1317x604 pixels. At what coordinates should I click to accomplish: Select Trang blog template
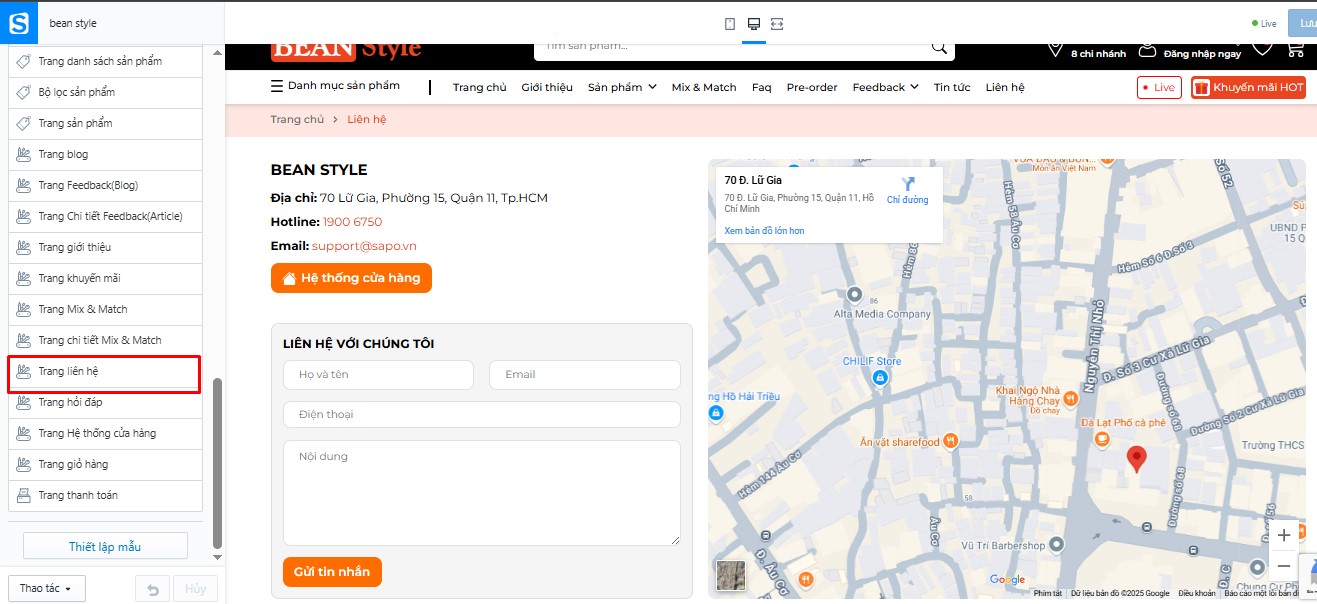[105, 154]
